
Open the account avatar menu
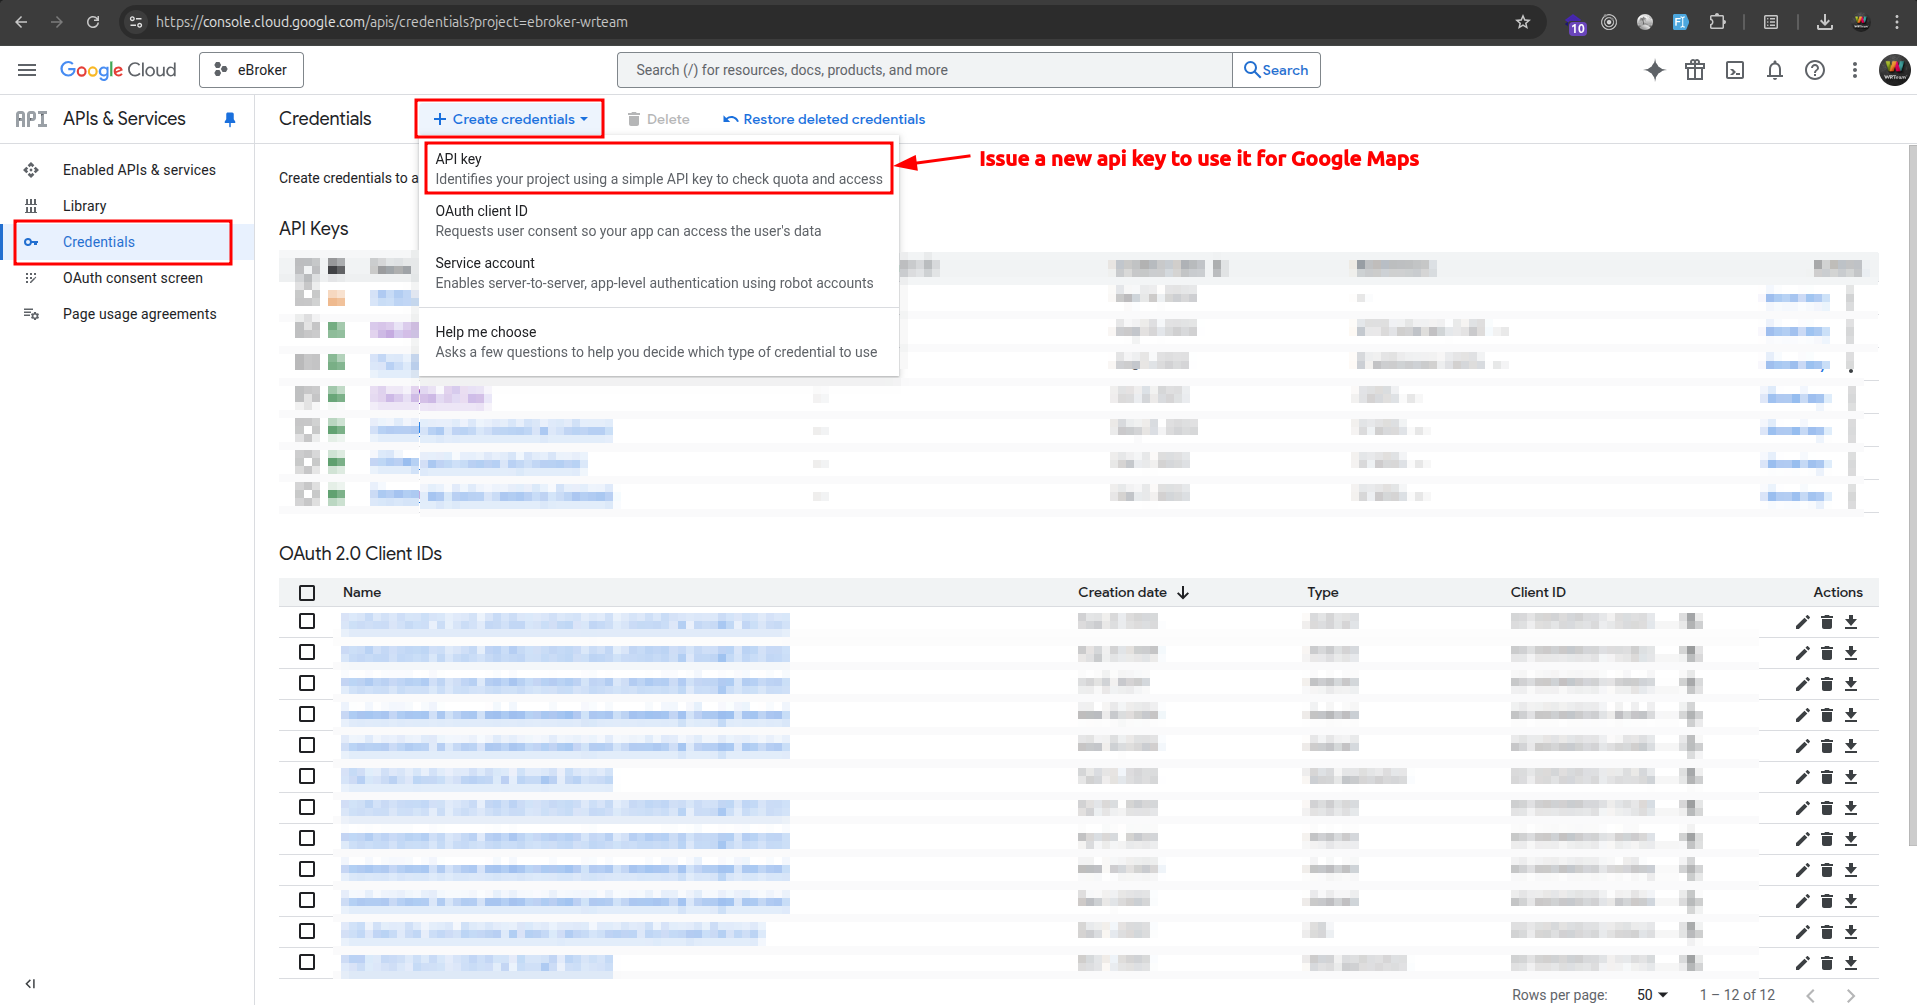click(x=1895, y=70)
